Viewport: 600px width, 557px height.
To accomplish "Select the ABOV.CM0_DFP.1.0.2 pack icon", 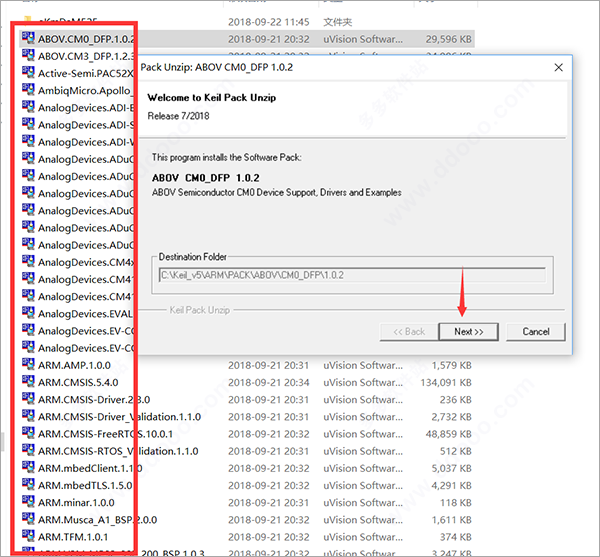I will (x=28, y=39).
